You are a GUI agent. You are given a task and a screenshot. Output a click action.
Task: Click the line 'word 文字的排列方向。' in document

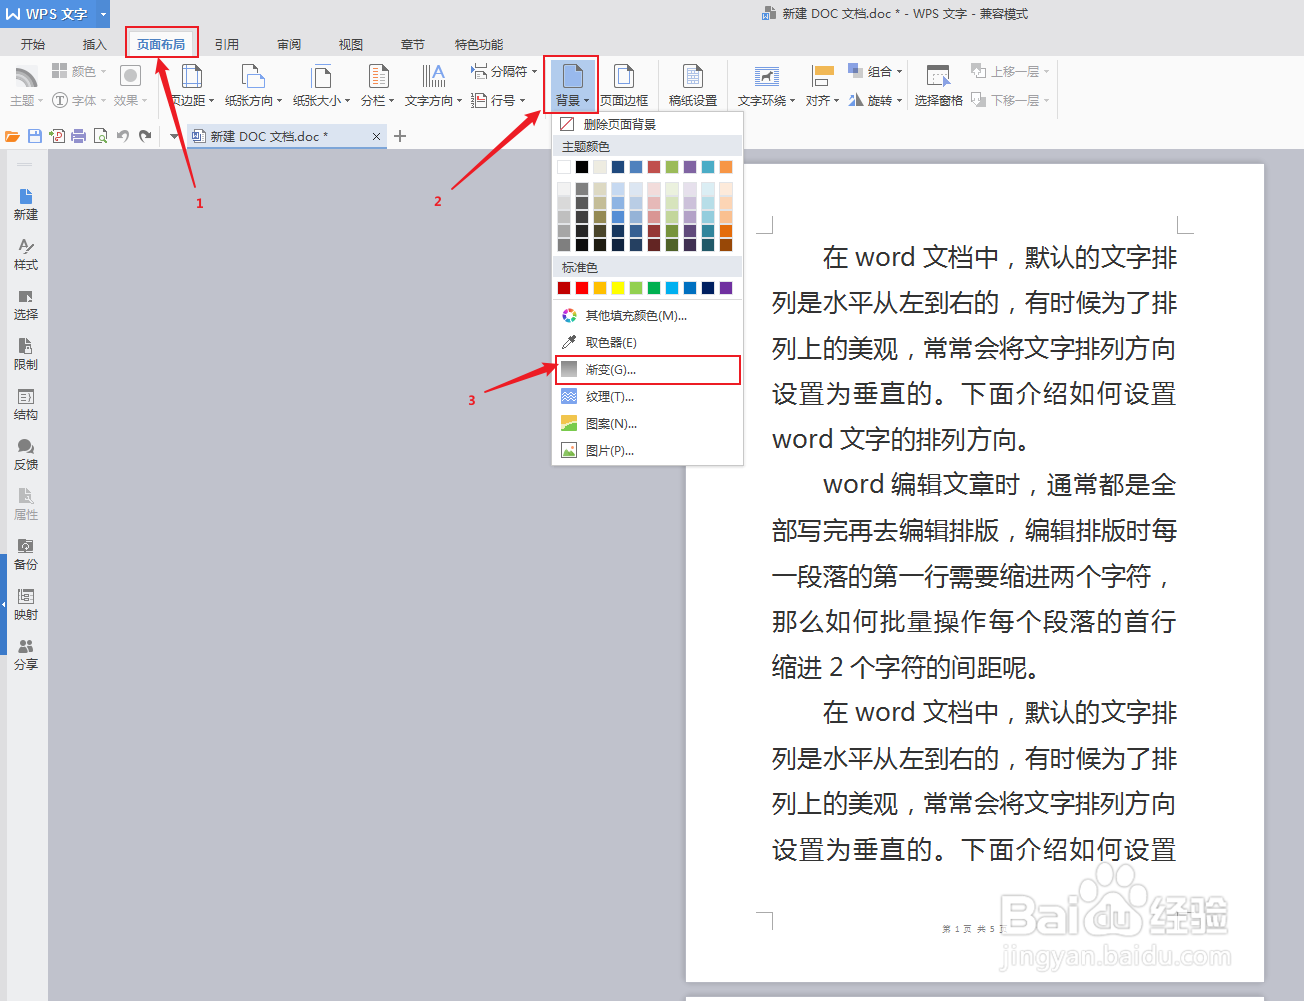(901, 440)
